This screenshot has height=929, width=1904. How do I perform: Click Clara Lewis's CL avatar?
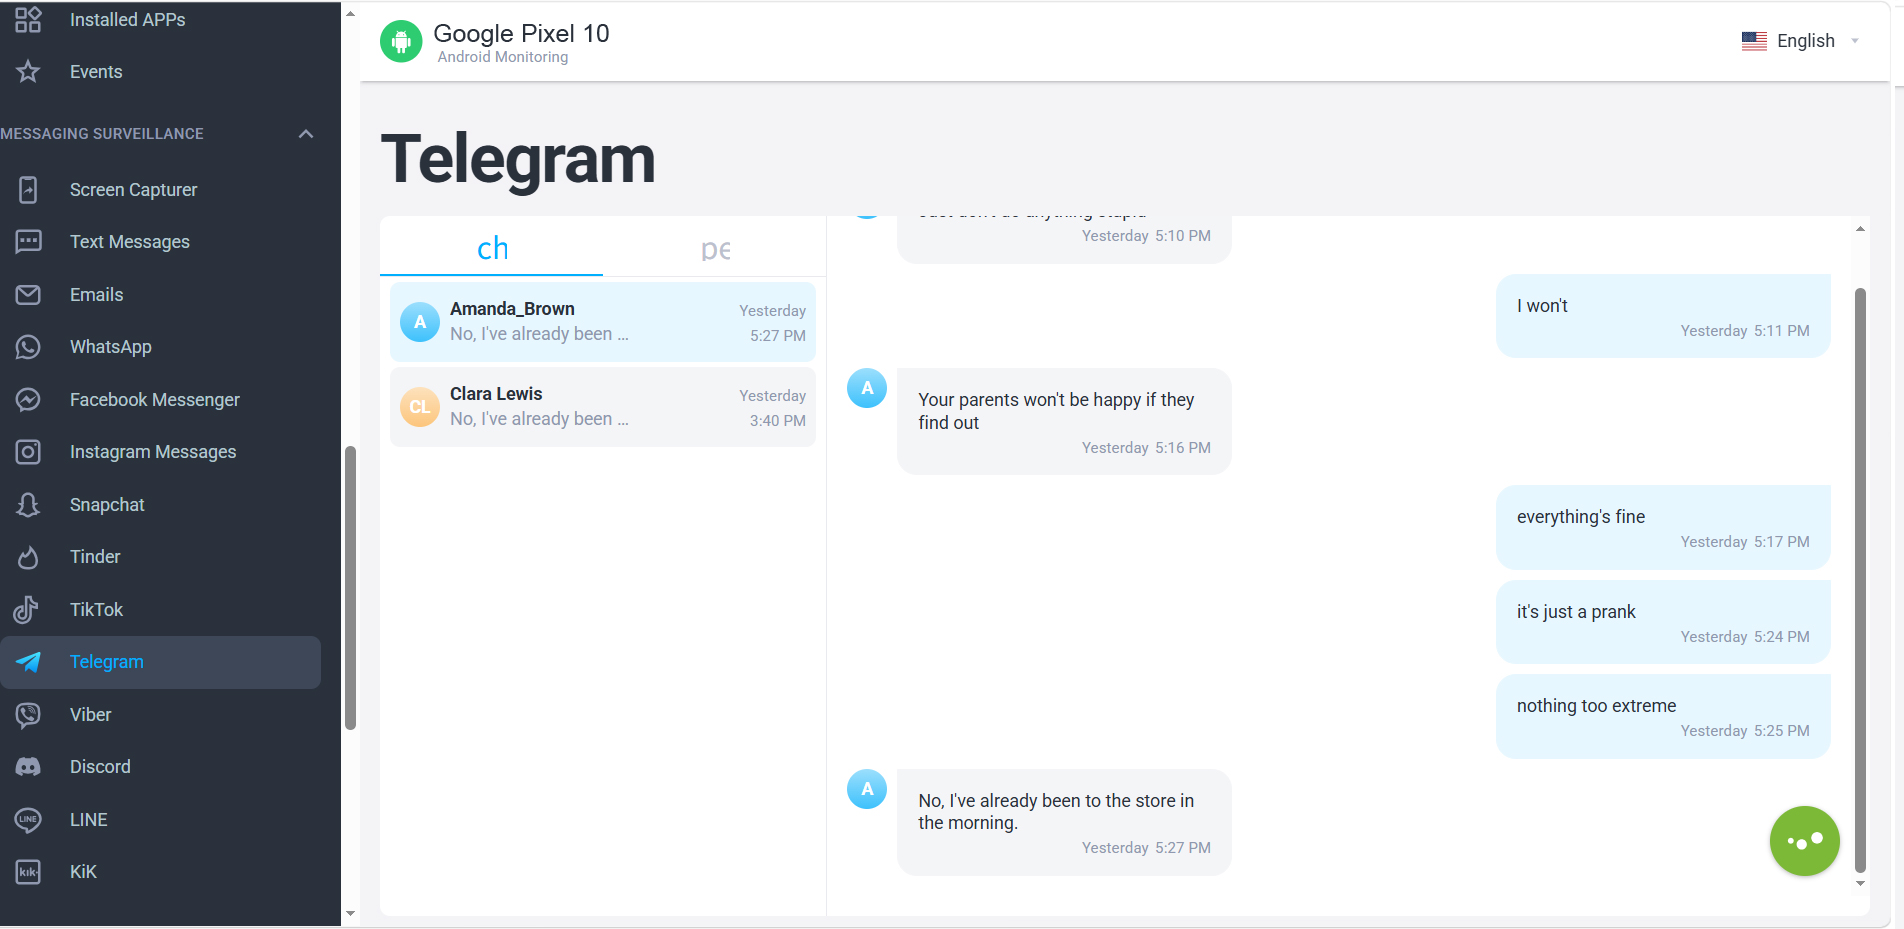420,407
